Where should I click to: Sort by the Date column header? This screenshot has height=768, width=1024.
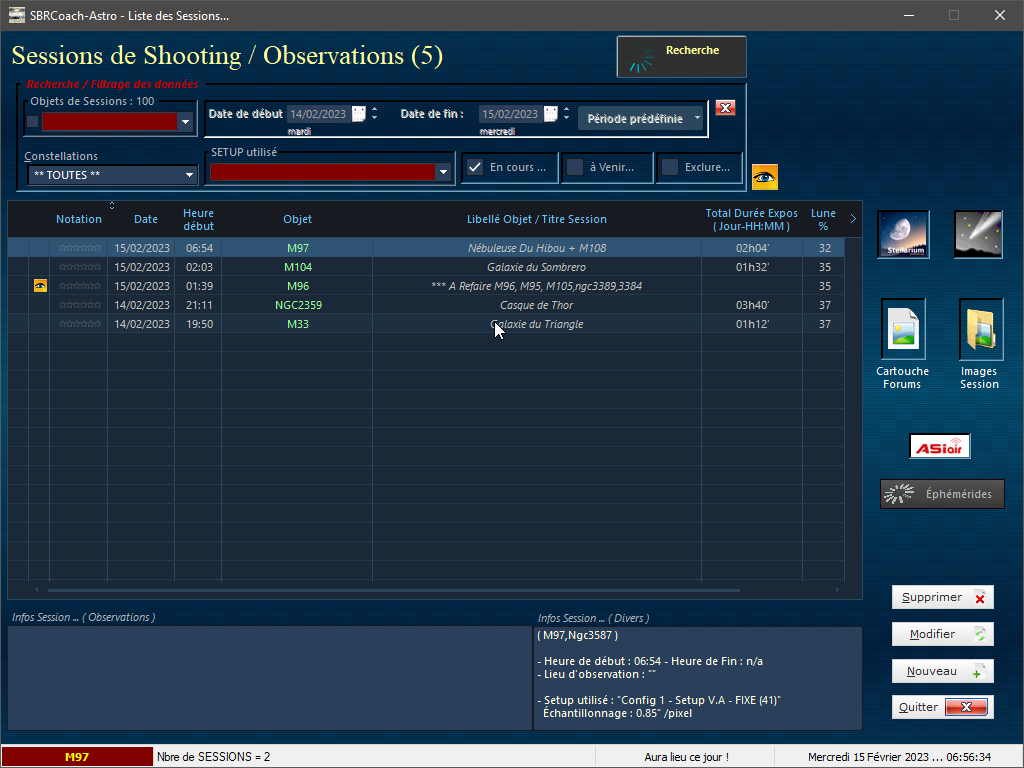(x=146, y=219)
